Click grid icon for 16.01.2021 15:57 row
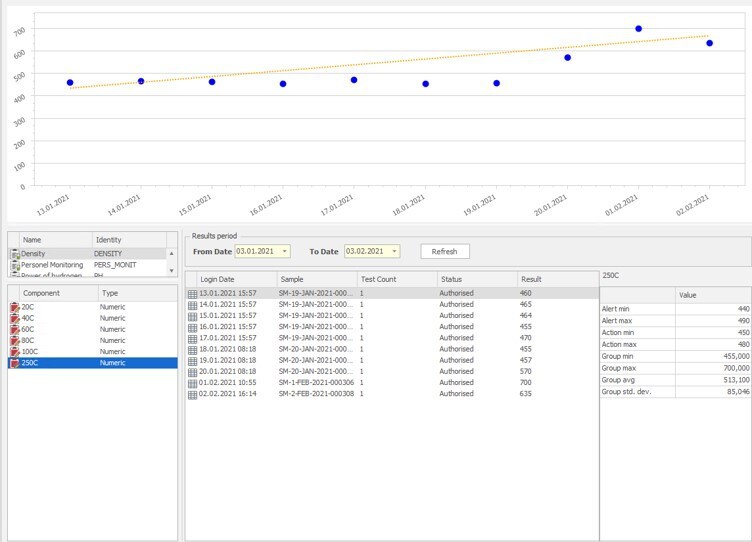The image size is (752, 542). click(192, 327)
